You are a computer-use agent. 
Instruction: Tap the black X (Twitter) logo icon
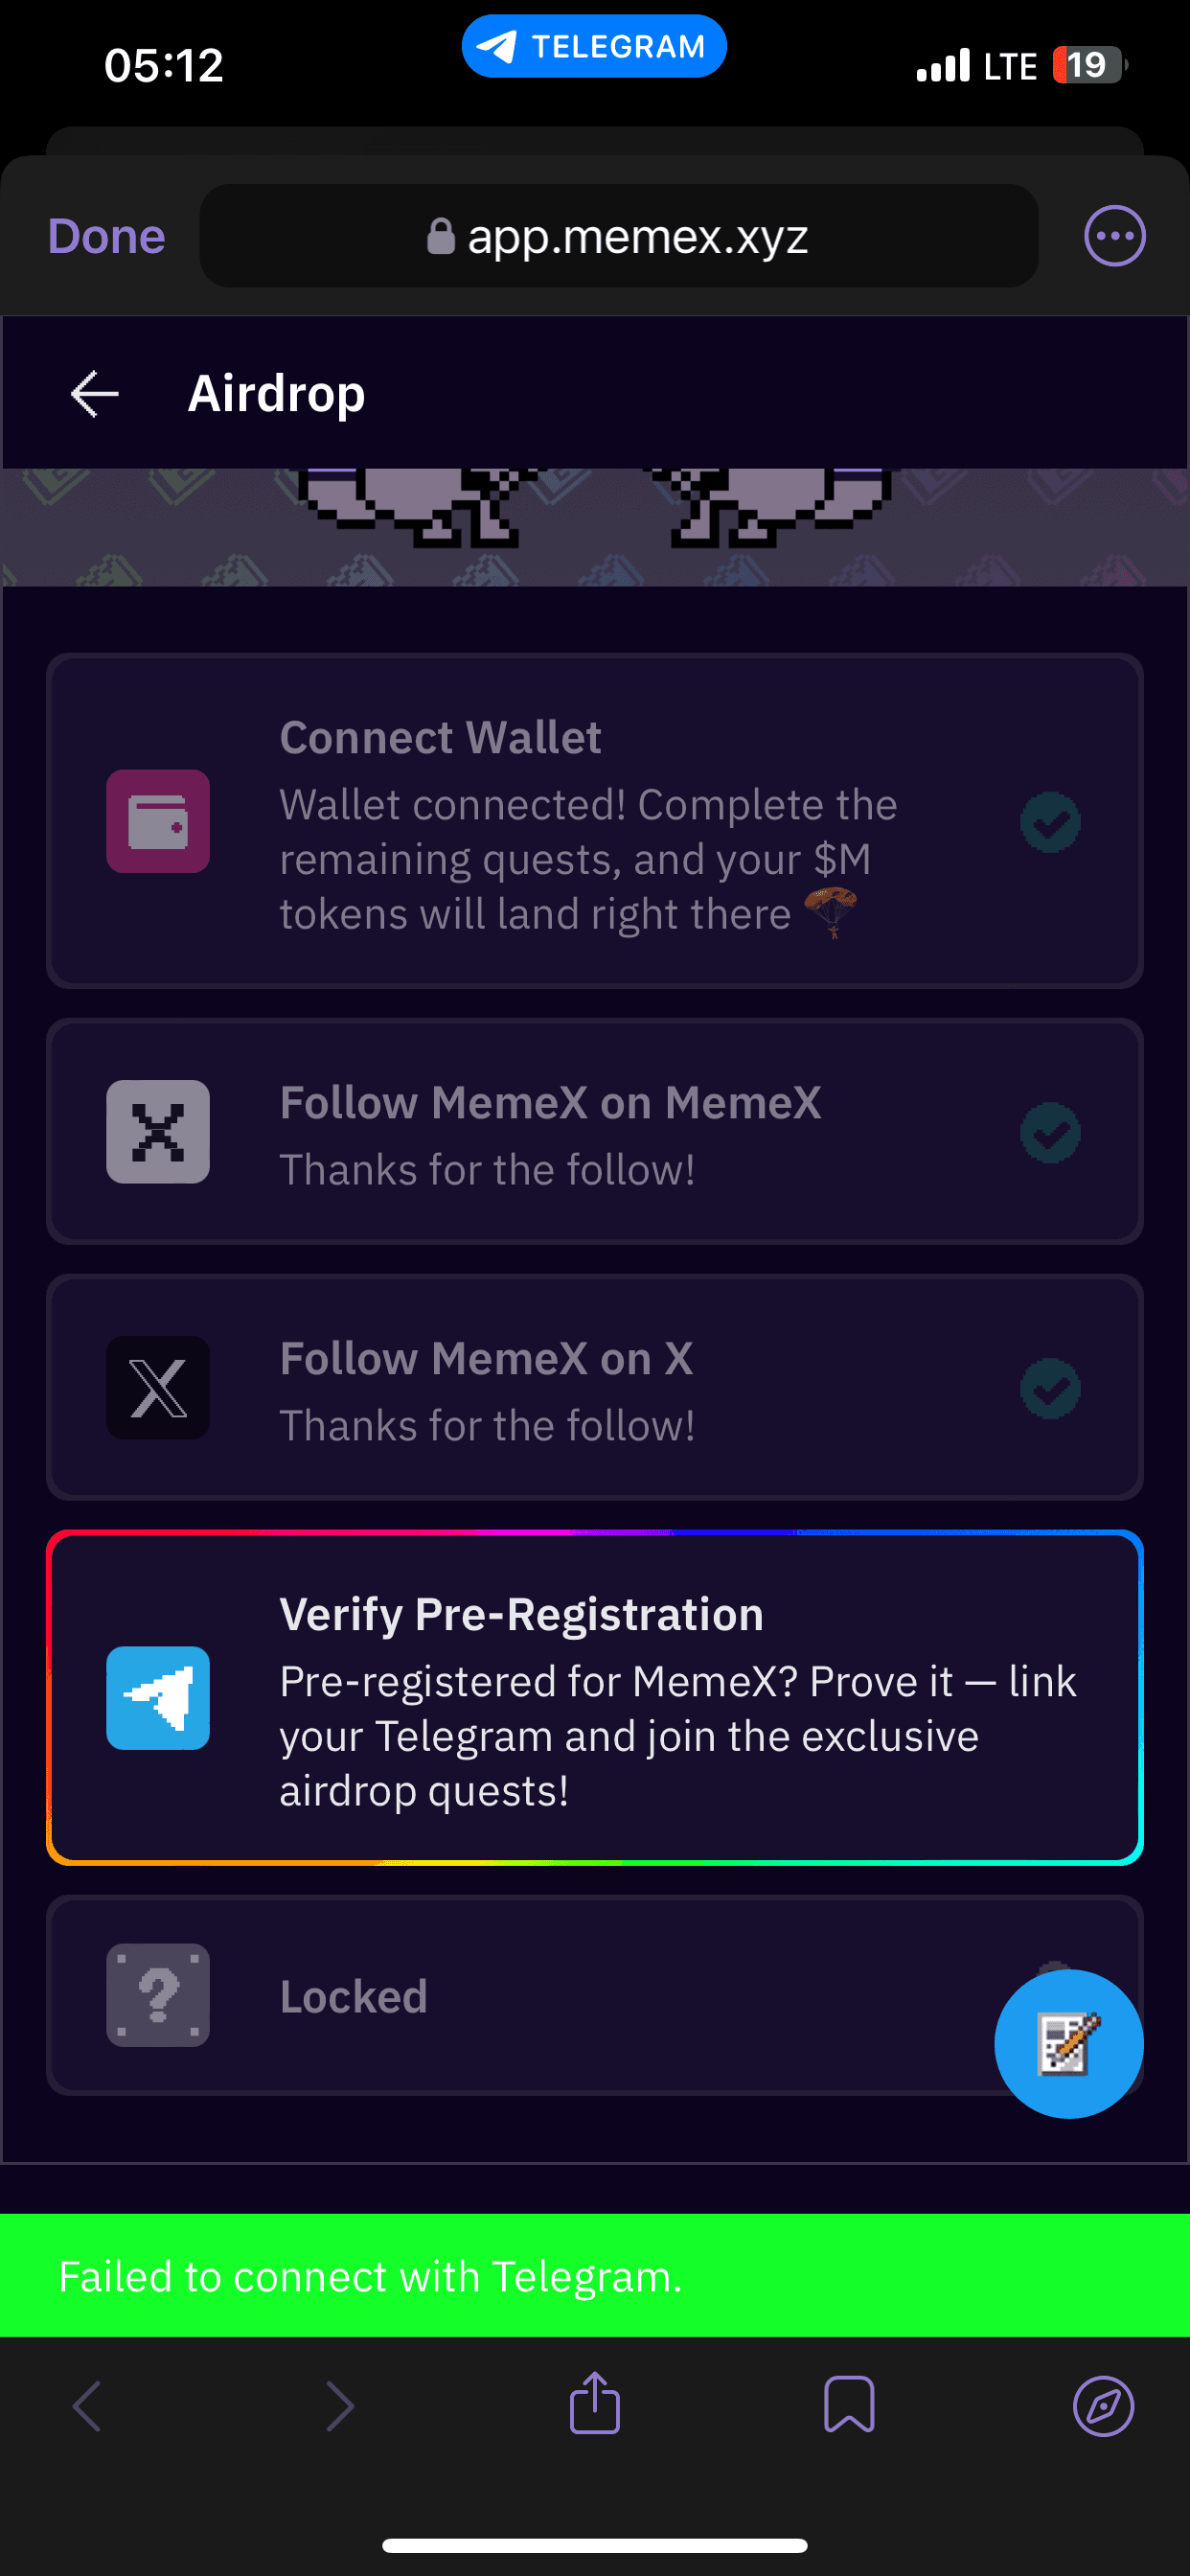click(158, 1388)
